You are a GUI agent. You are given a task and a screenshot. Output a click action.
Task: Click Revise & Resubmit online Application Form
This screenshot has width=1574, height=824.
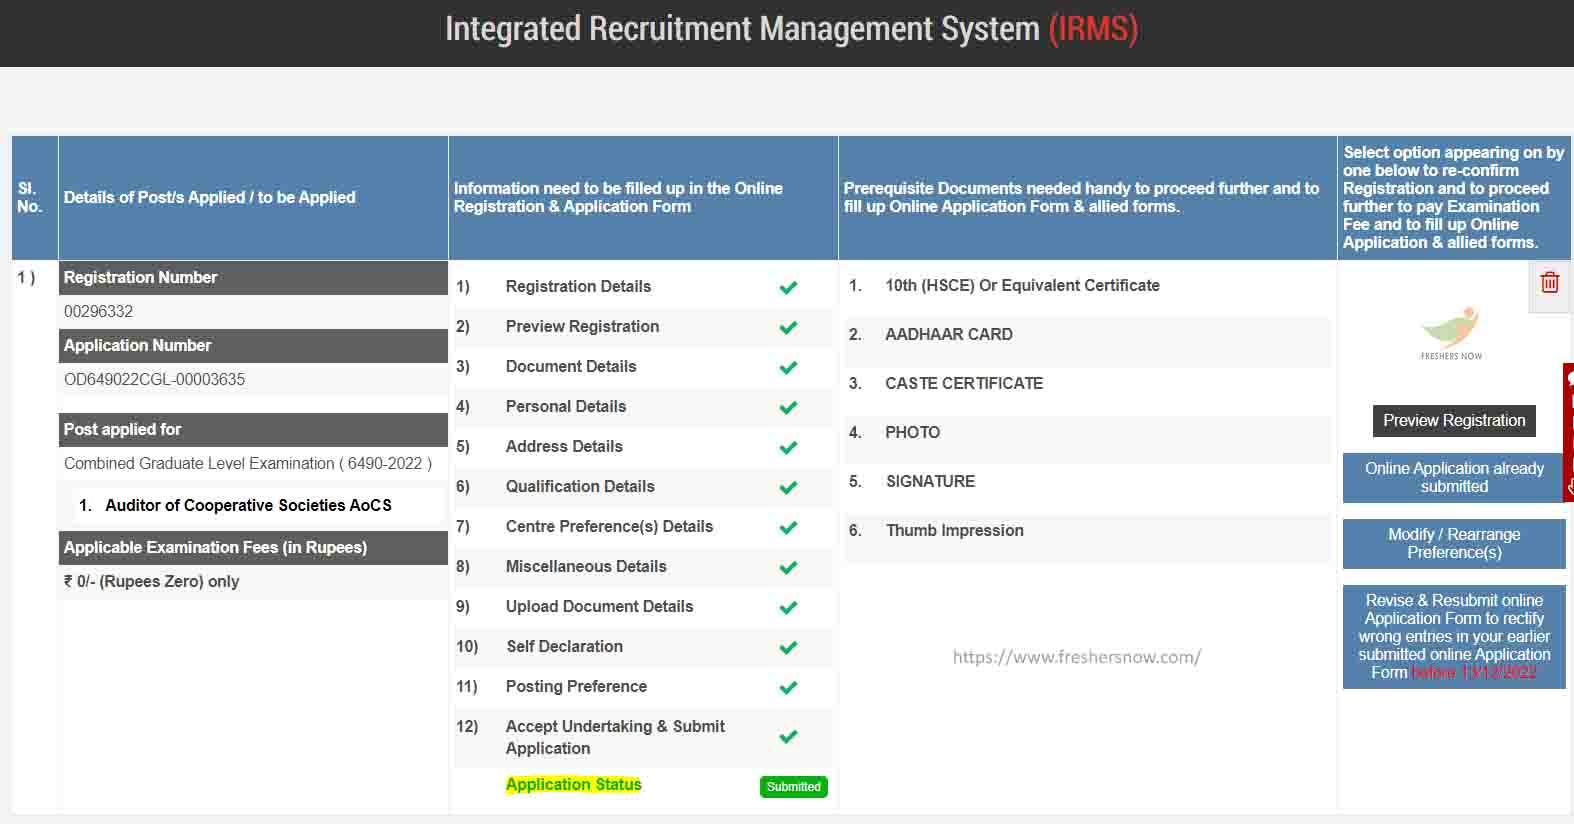tap(1454, 636)
